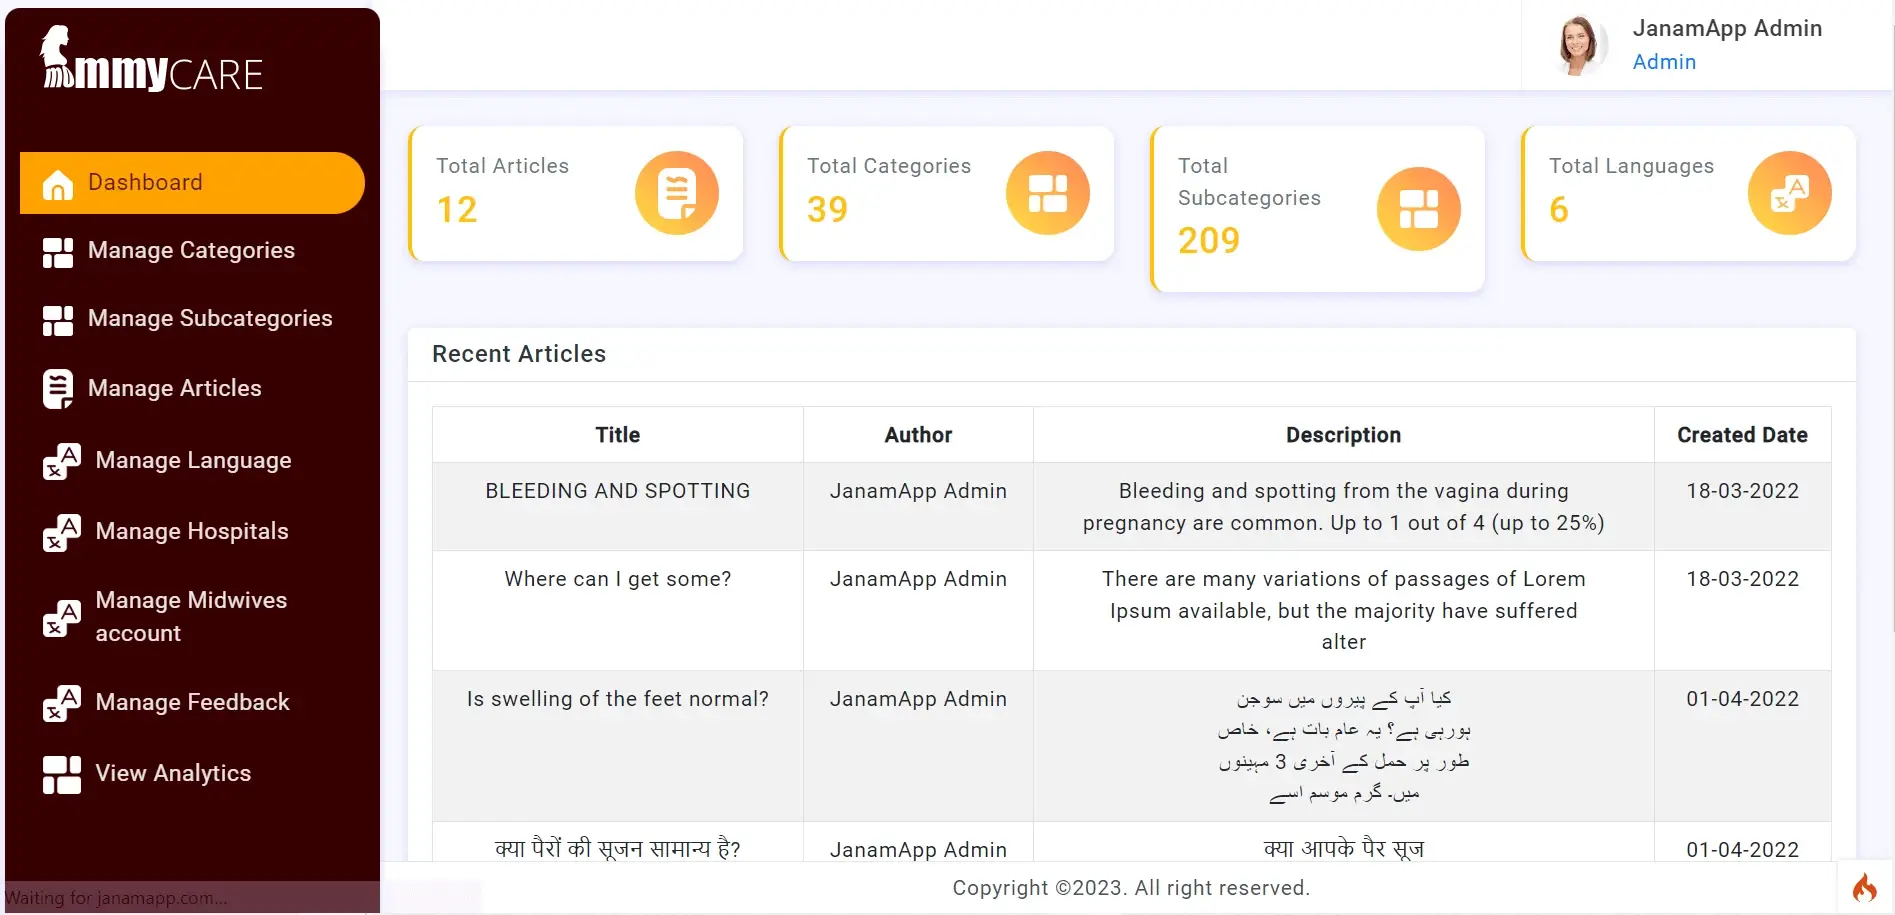Click the BLEEDING AND SPOTTING article title
The height and width of the screenshot is (915, 1895).
pos(617,491)
